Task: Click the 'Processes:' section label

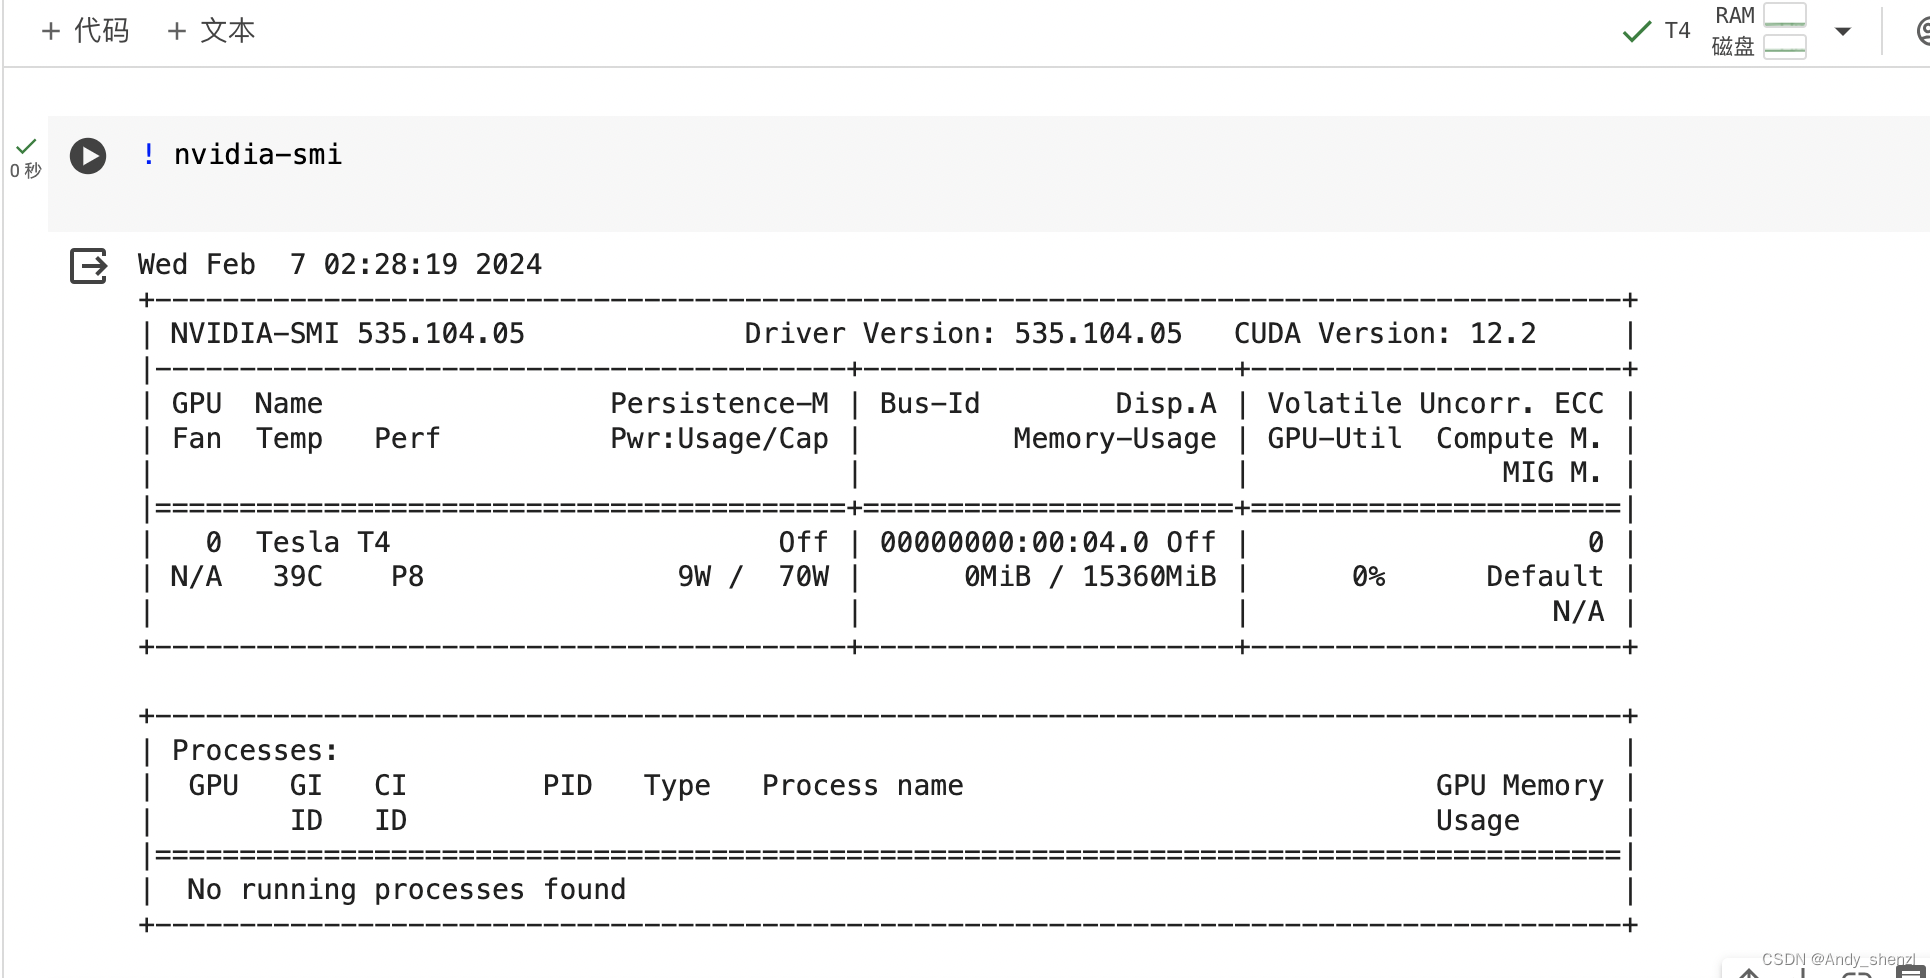Action: pos(255,750)
